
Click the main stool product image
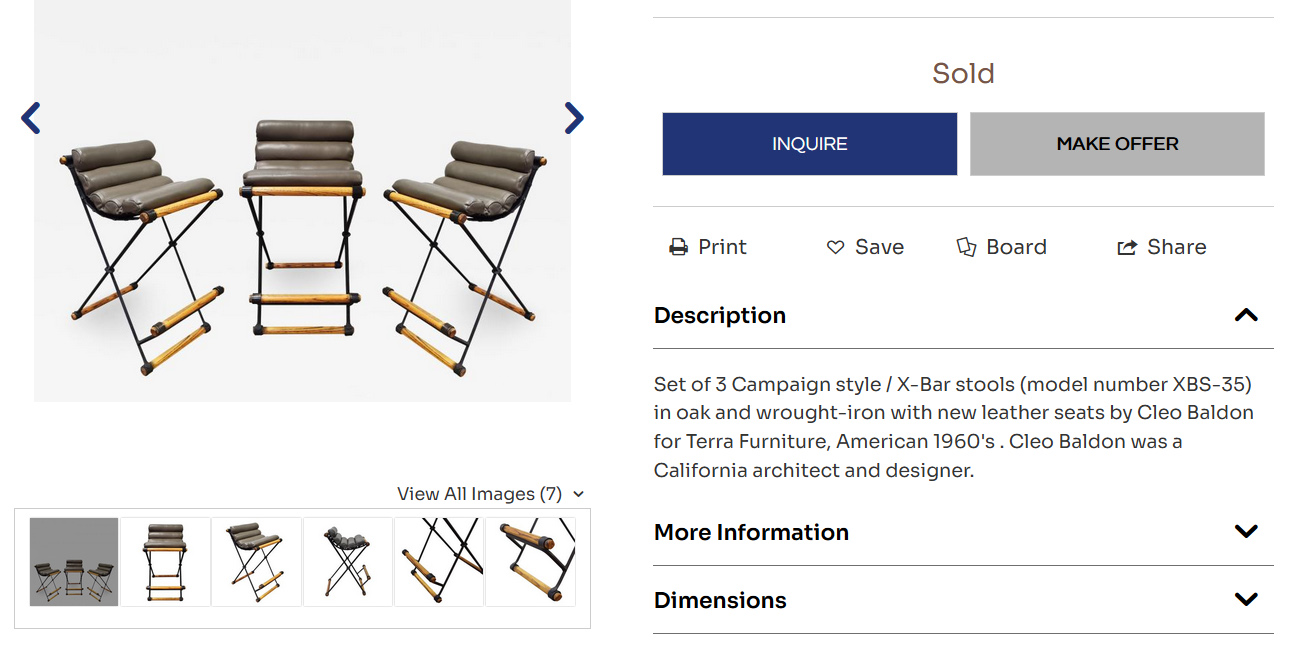pyautogui.click(x=302, y=200)
